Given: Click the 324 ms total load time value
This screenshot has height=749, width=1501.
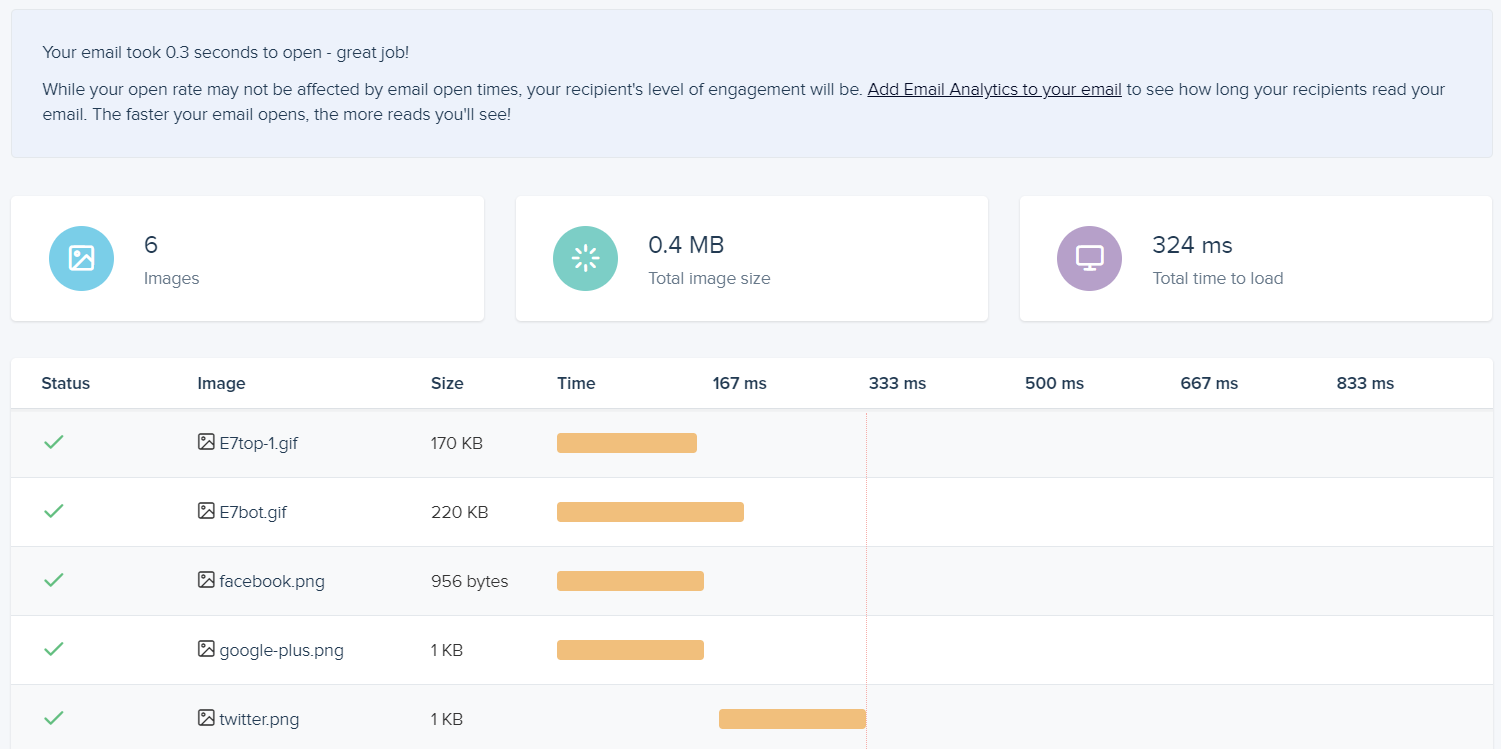Looking at the screenshot, I should coord(1192,245).
